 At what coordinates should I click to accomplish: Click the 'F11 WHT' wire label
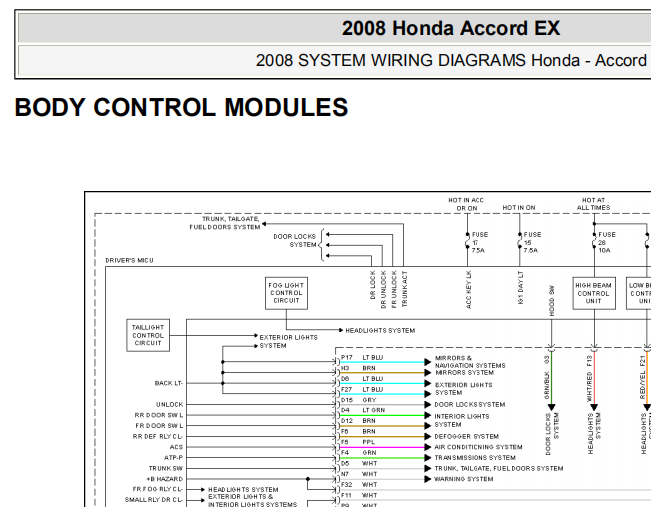pyautogui.click(x=359, y=495)
